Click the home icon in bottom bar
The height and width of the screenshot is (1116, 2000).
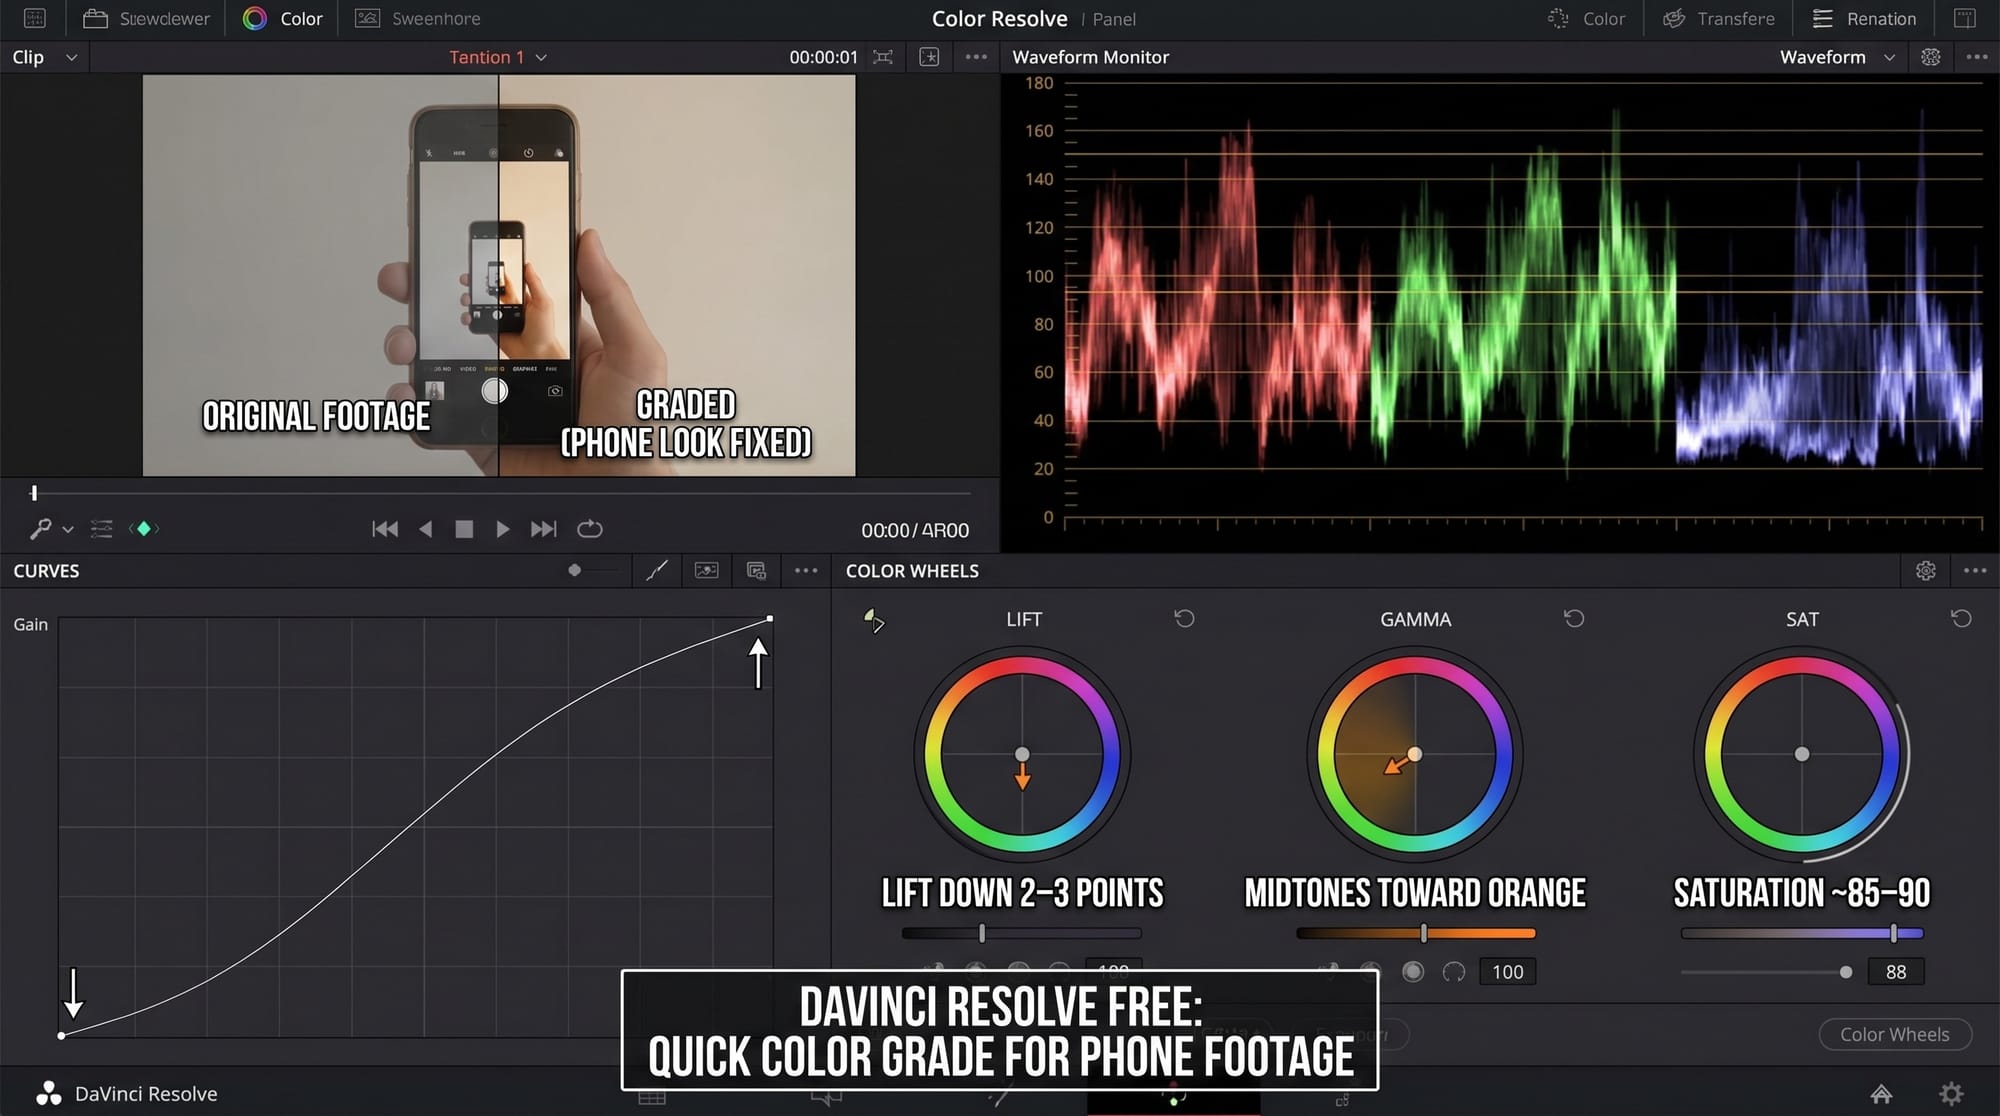pos(1881,1093)
